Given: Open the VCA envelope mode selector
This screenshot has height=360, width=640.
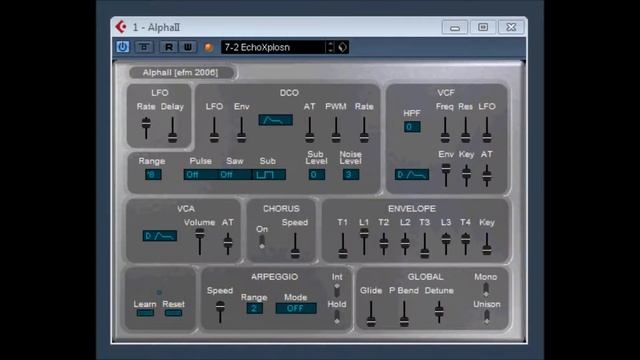Looking at the screenshot, I should click(x=160, y=236).
